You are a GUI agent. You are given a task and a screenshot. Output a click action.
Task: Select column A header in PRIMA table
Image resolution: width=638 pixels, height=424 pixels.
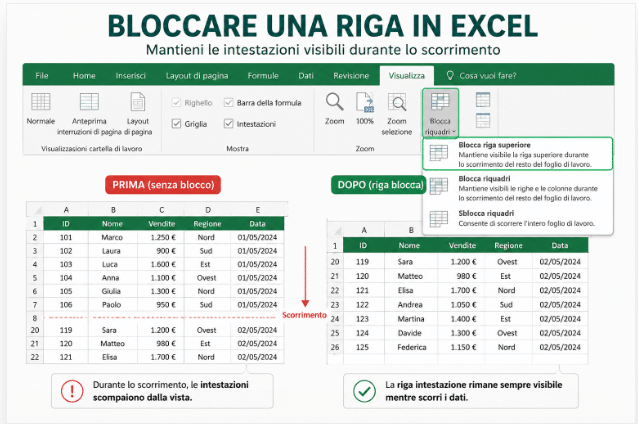[x=66, y=210]
